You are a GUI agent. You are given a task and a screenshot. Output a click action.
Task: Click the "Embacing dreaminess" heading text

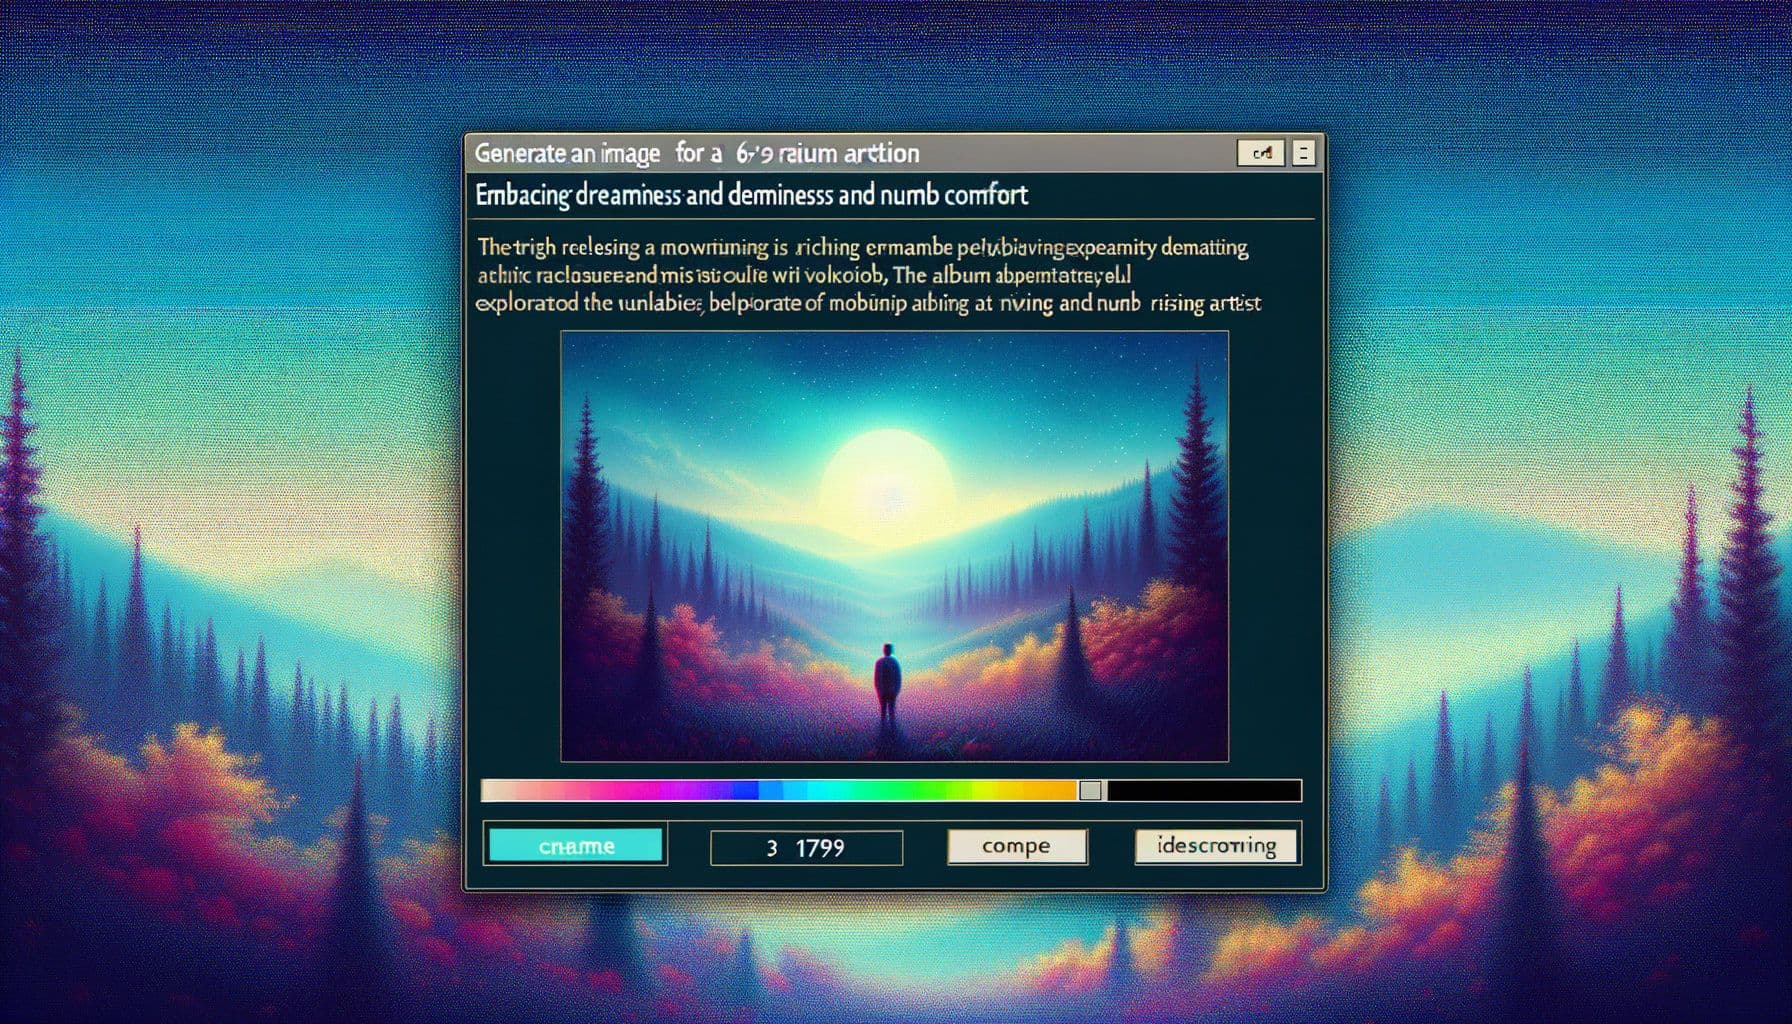(578, 195)
